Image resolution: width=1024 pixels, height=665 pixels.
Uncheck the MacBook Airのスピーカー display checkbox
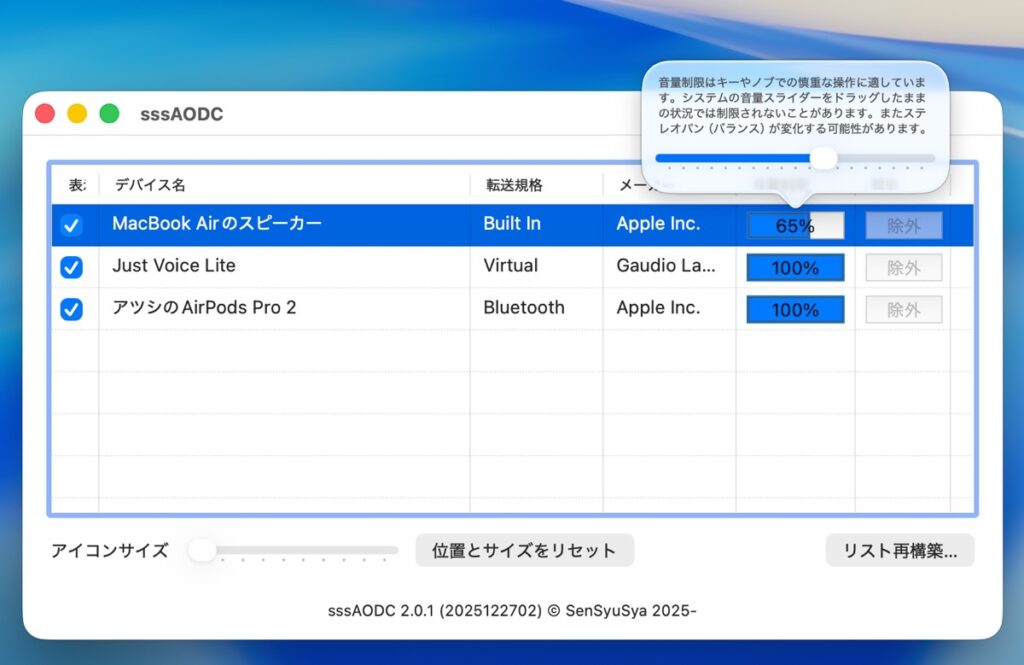pyautogui.click(x=71, y=225)
